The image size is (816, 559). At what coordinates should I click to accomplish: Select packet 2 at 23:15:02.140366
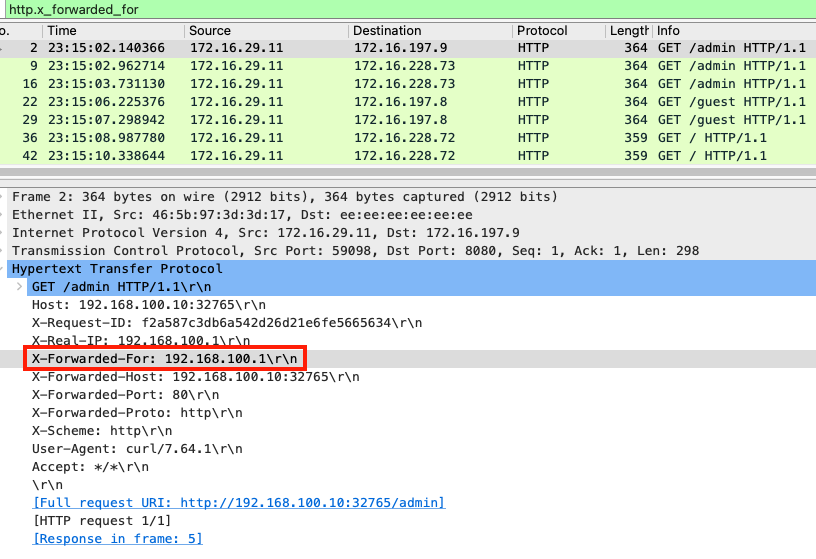click(408, 48)
